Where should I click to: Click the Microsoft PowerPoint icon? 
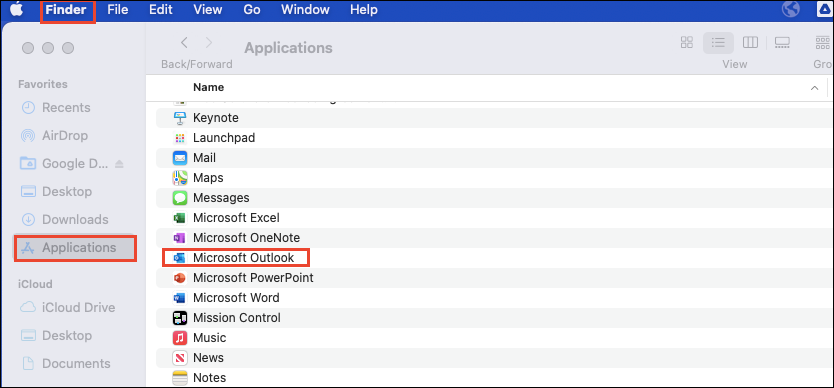[180, 278]
